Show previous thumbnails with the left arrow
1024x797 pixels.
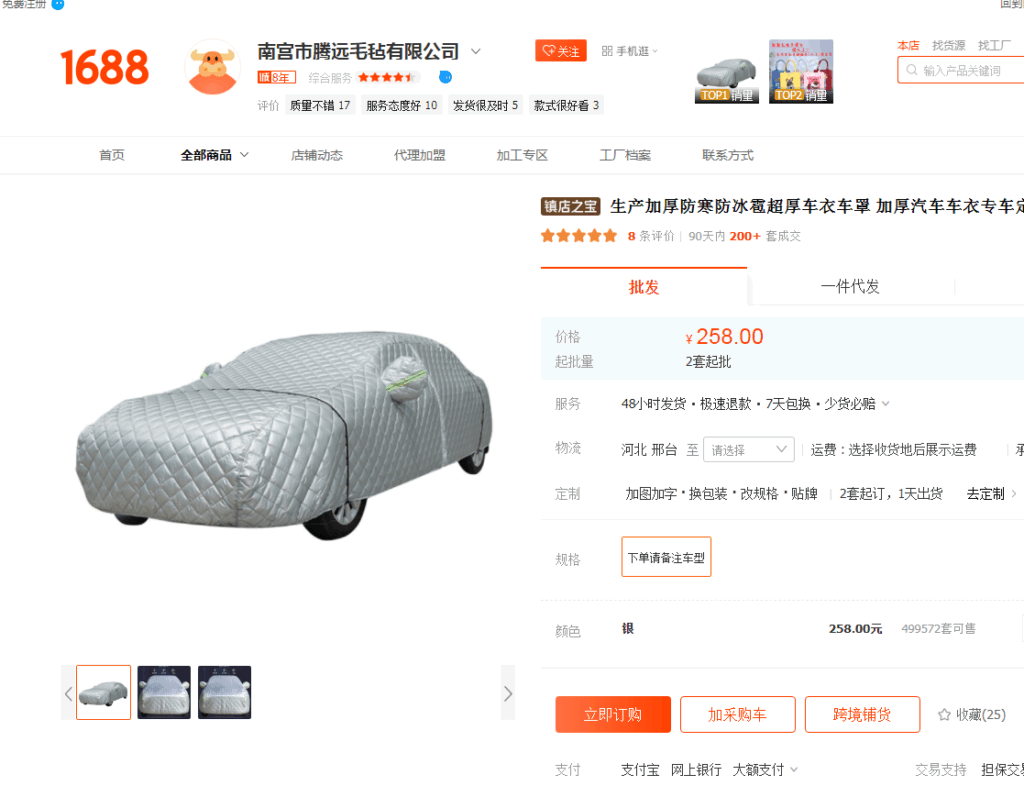tap(69, 693)
